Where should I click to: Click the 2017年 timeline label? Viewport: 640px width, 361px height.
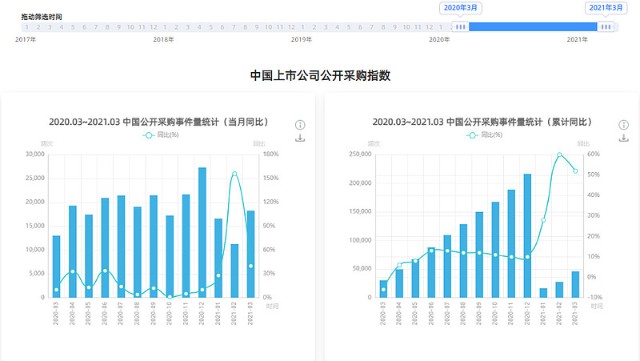(x=25, y=40)
